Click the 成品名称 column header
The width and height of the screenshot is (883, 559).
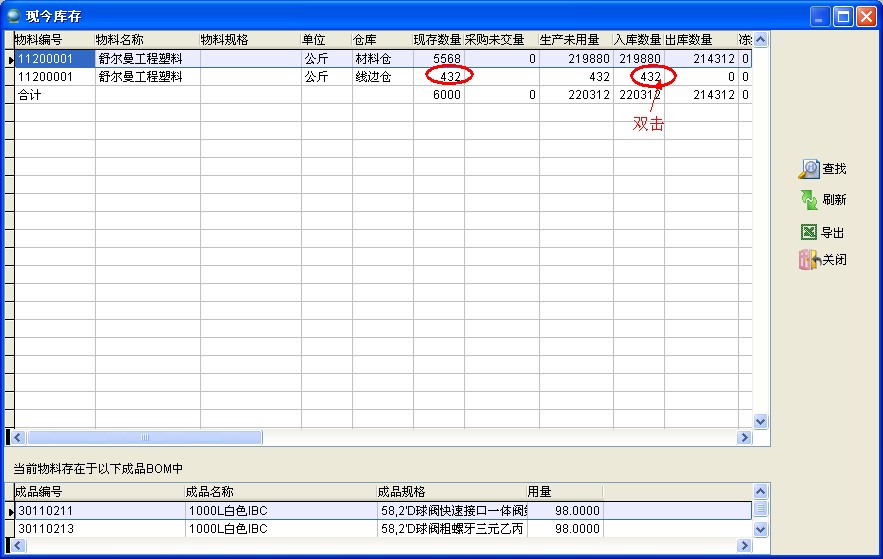click(280, 491)
